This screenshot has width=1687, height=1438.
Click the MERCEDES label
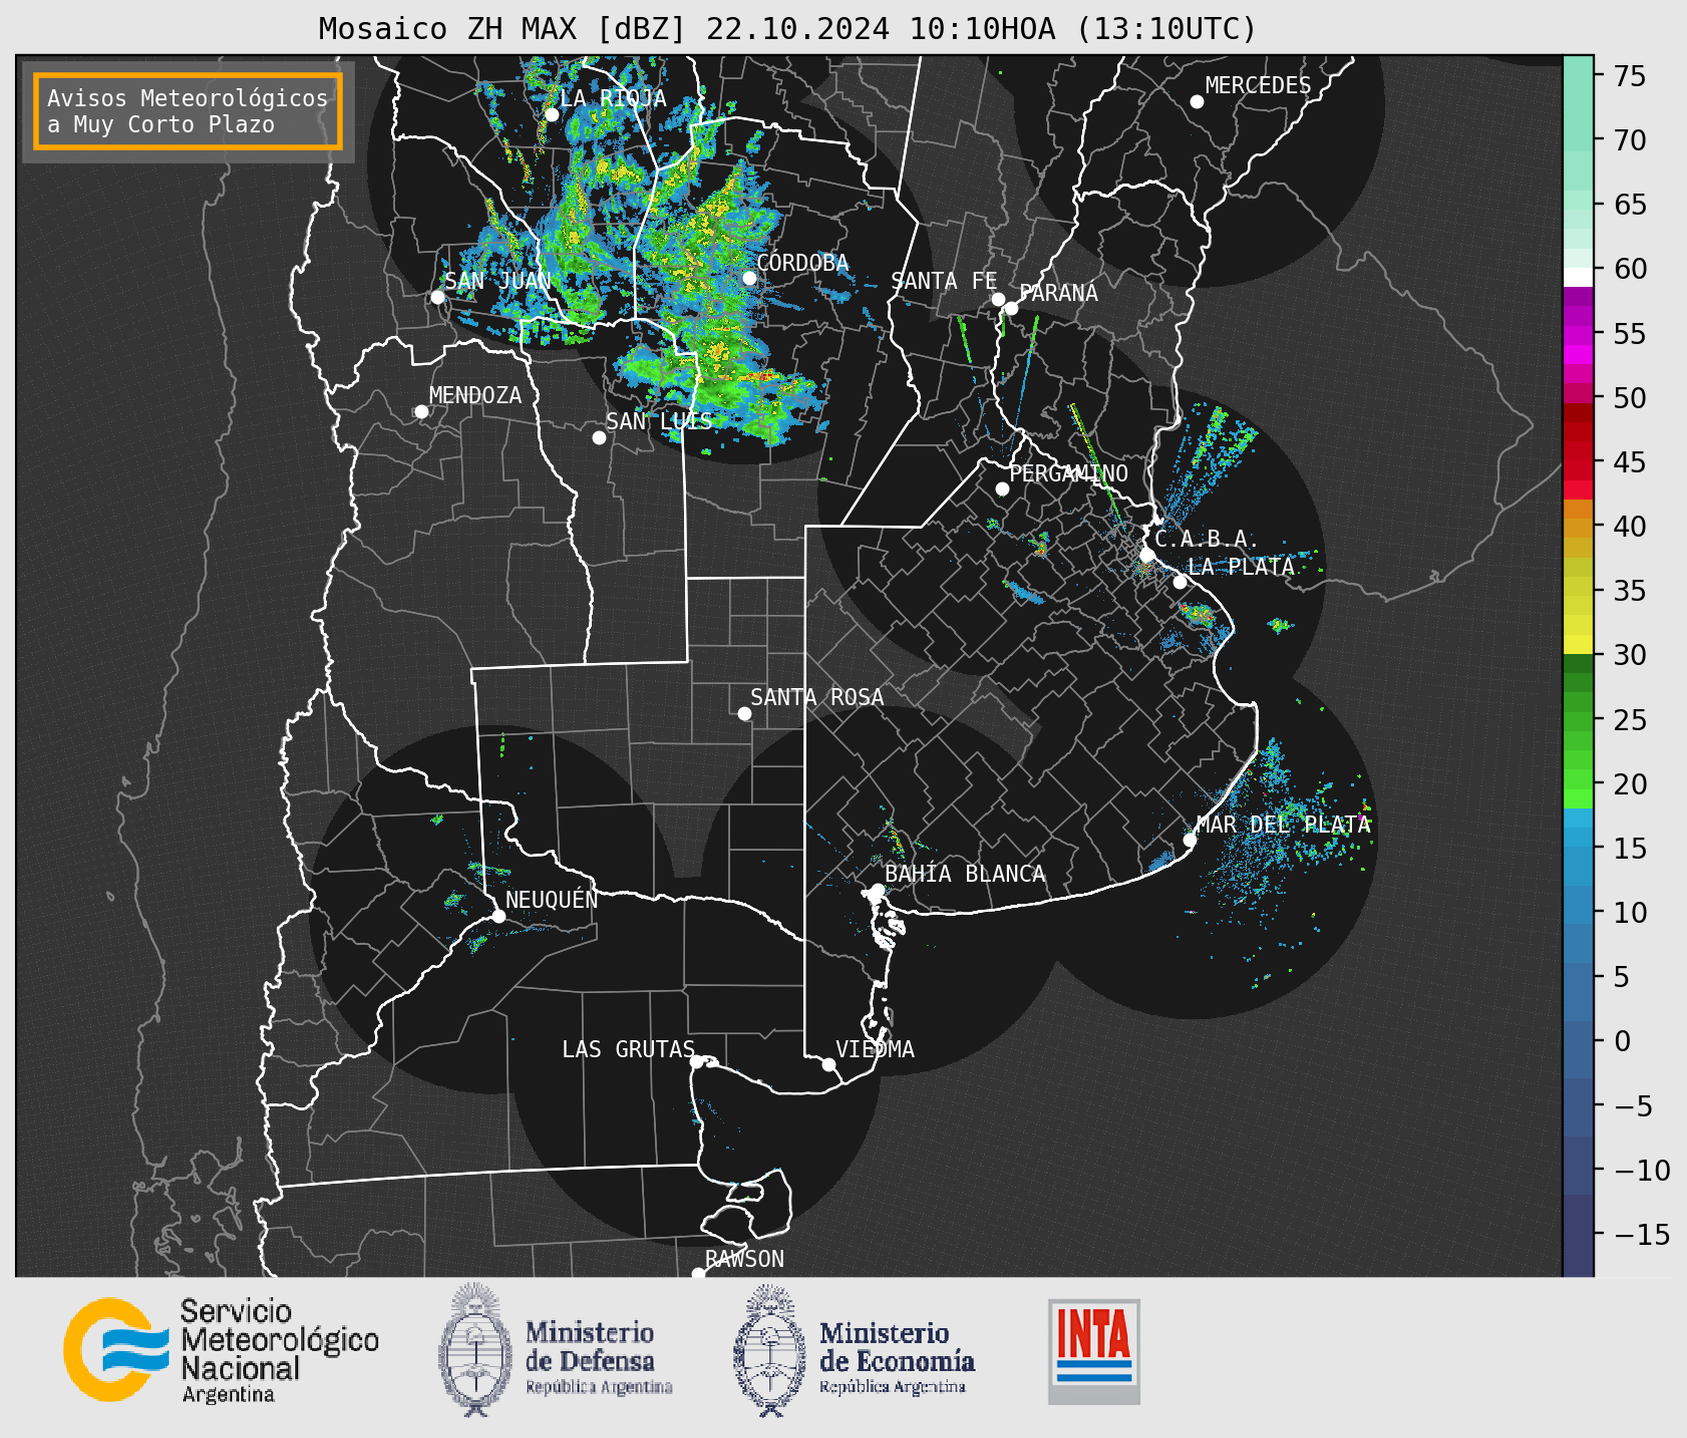(1258, 86)
